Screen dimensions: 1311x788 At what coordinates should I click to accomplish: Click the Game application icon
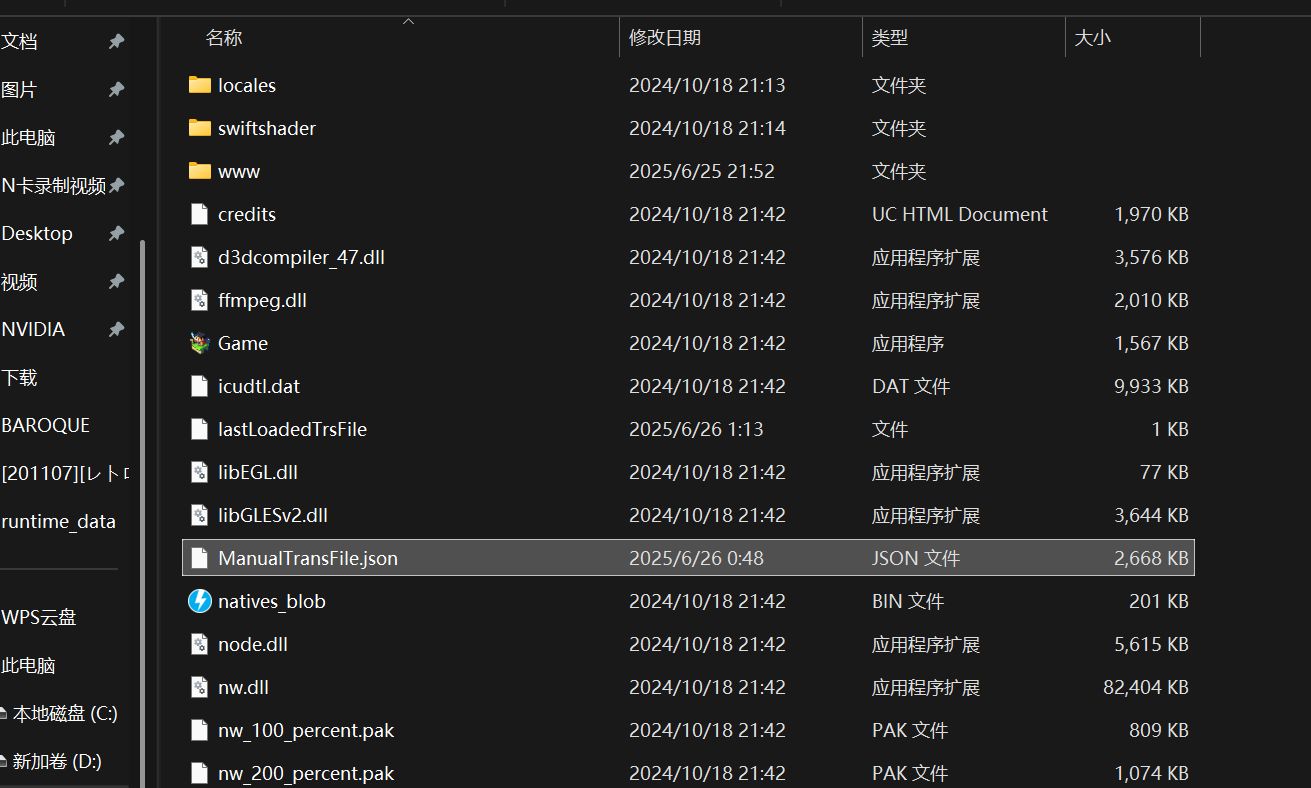(200, 343)
